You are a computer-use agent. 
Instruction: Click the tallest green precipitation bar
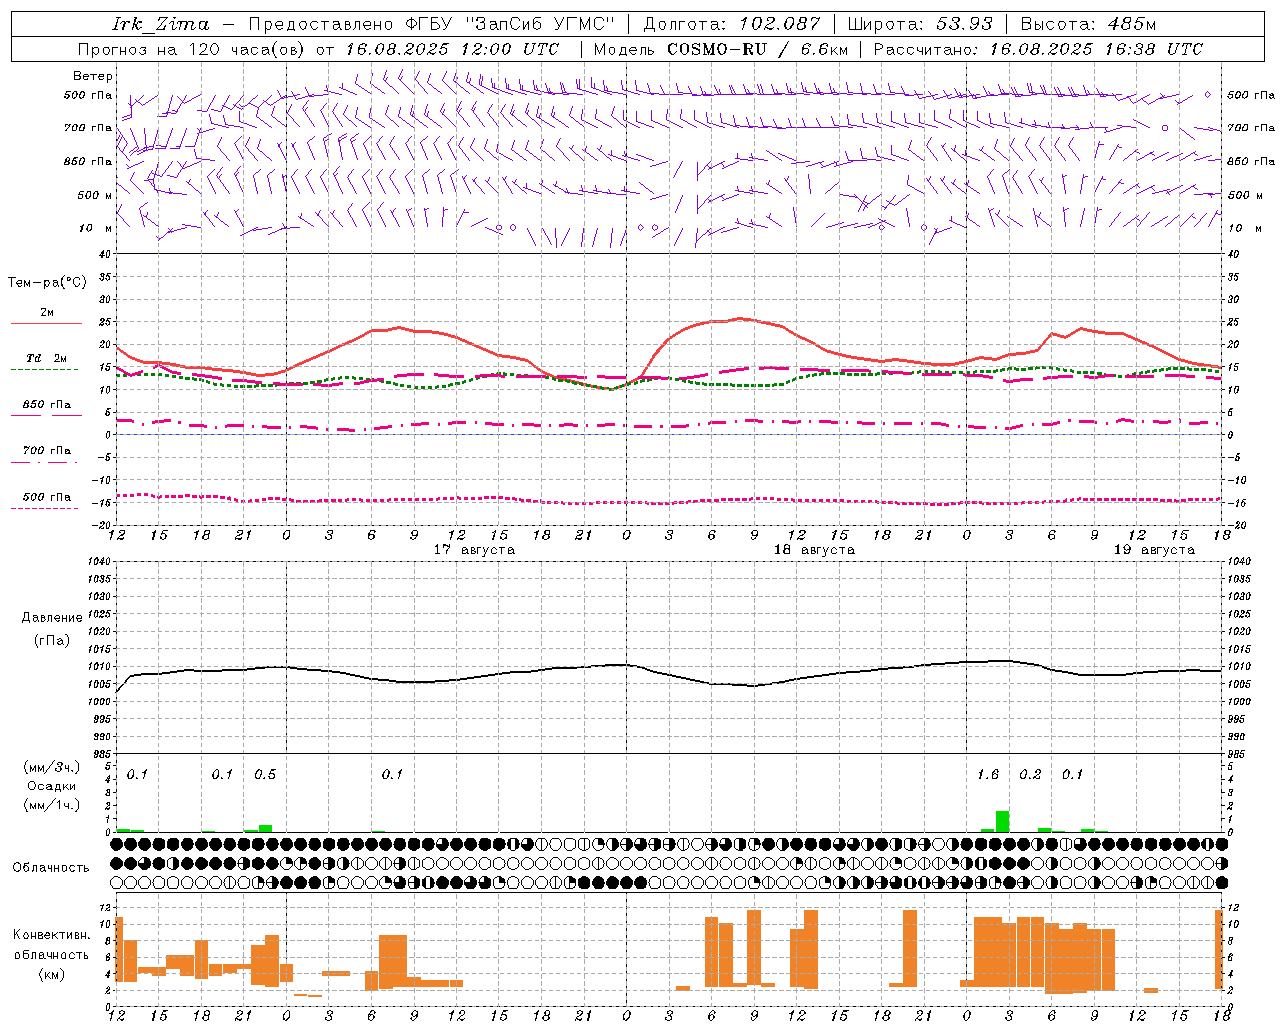click(1002, 821)
